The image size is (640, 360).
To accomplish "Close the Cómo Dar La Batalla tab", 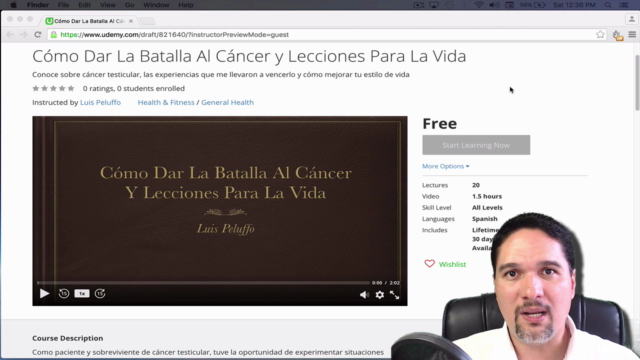I will pos(131,21).
